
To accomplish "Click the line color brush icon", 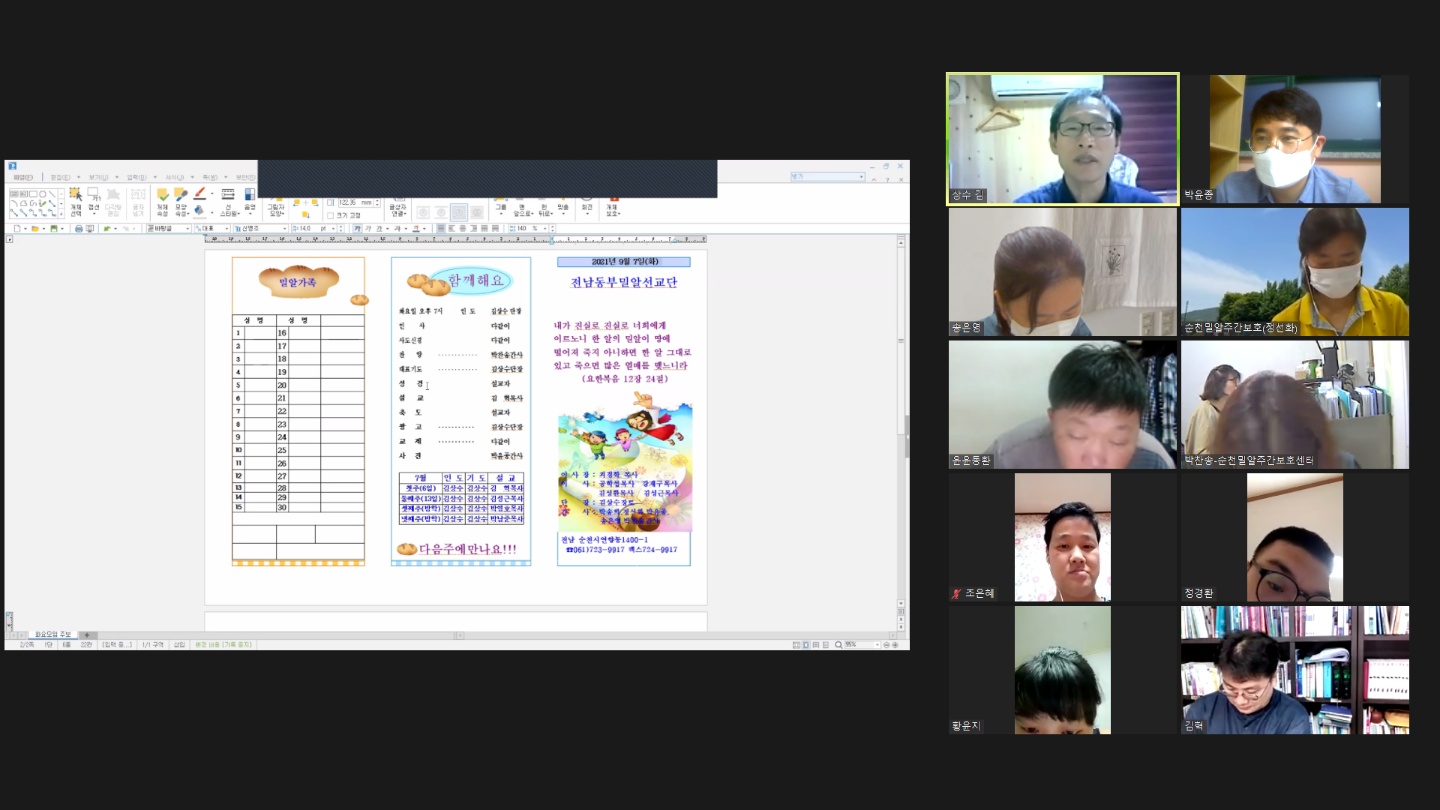I will click(199, 193).
